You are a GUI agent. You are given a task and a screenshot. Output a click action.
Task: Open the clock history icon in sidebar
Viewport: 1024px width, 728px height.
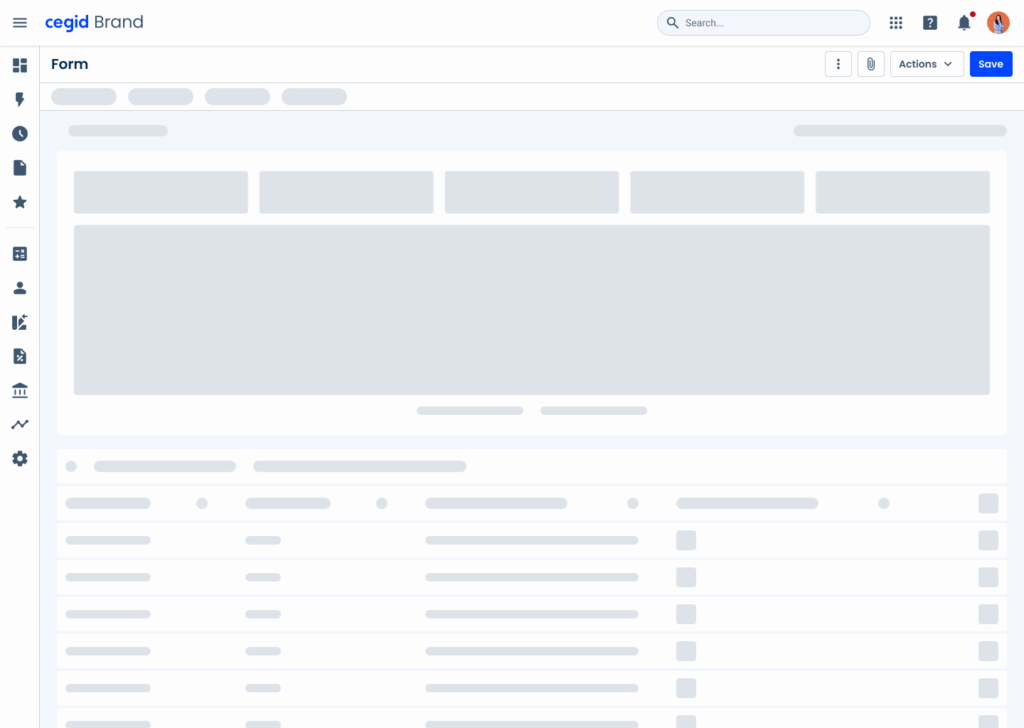coord(20,134)
